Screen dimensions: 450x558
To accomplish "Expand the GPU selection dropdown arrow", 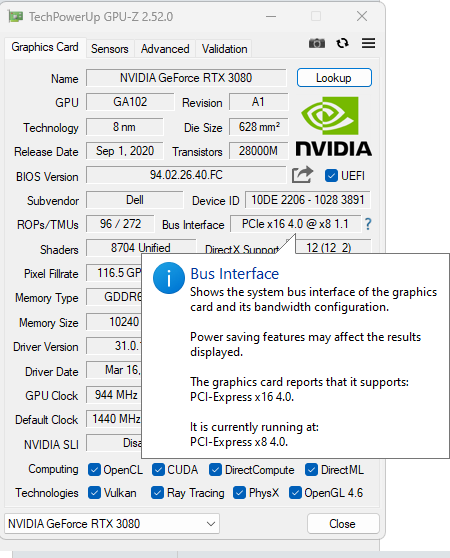I will [211, 524].
